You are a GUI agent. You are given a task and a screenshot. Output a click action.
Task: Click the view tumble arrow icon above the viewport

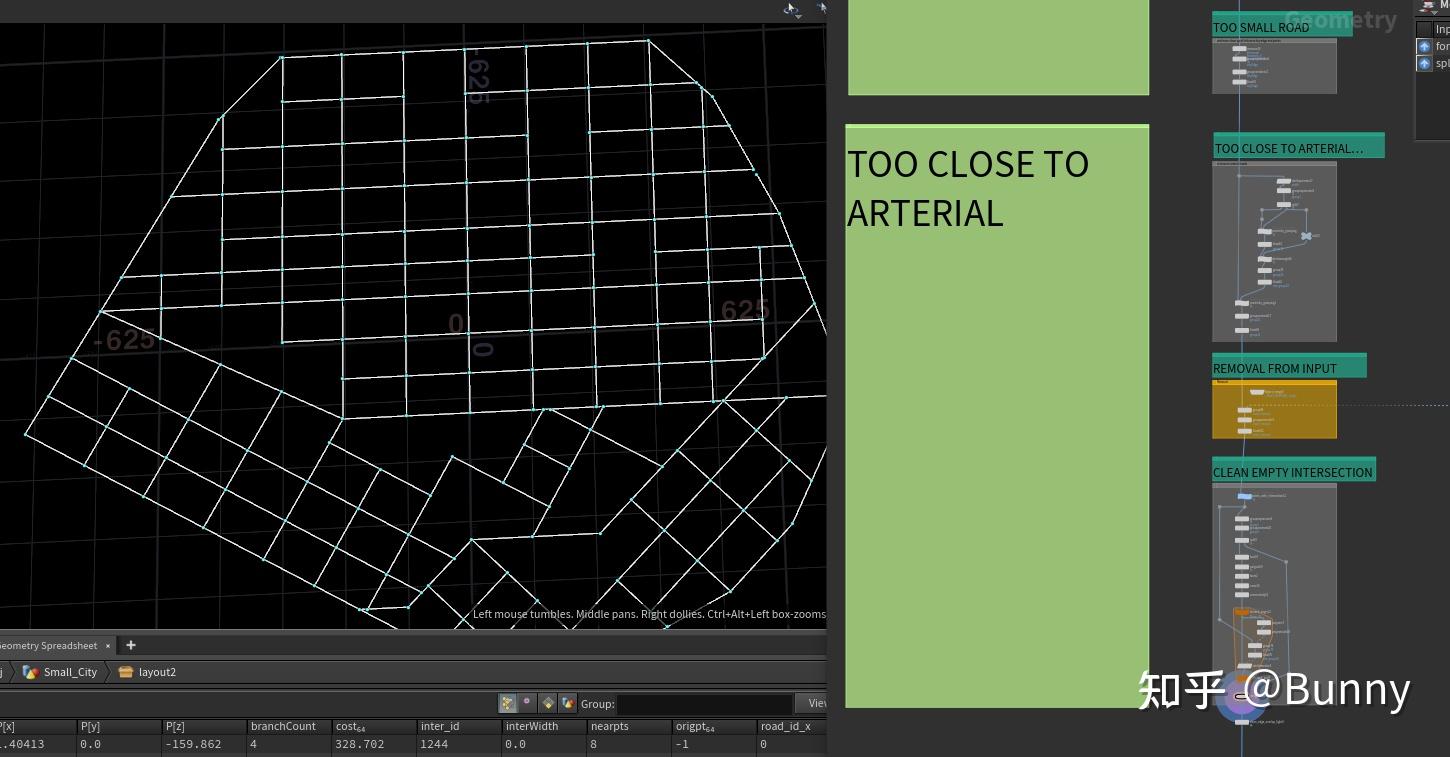(x=790, y=9)
